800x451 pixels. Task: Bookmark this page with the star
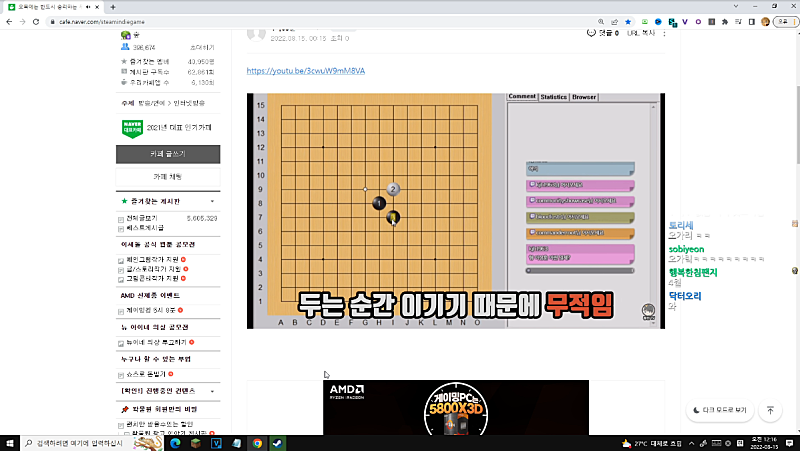[x=628, y=22]
